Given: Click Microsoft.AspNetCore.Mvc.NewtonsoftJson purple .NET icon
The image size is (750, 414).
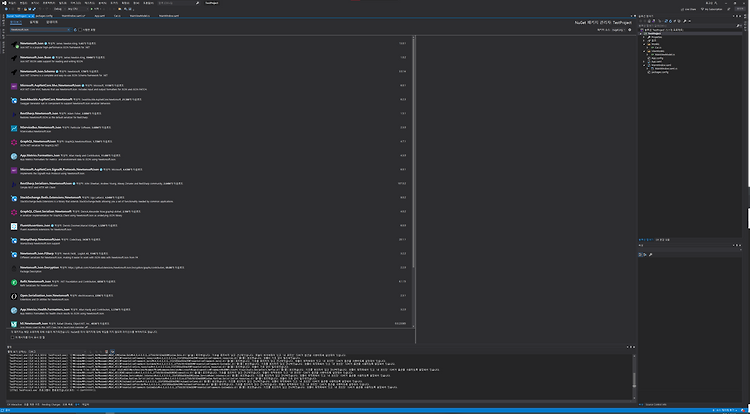Looking at the screenshot, I should coord(14,87).
